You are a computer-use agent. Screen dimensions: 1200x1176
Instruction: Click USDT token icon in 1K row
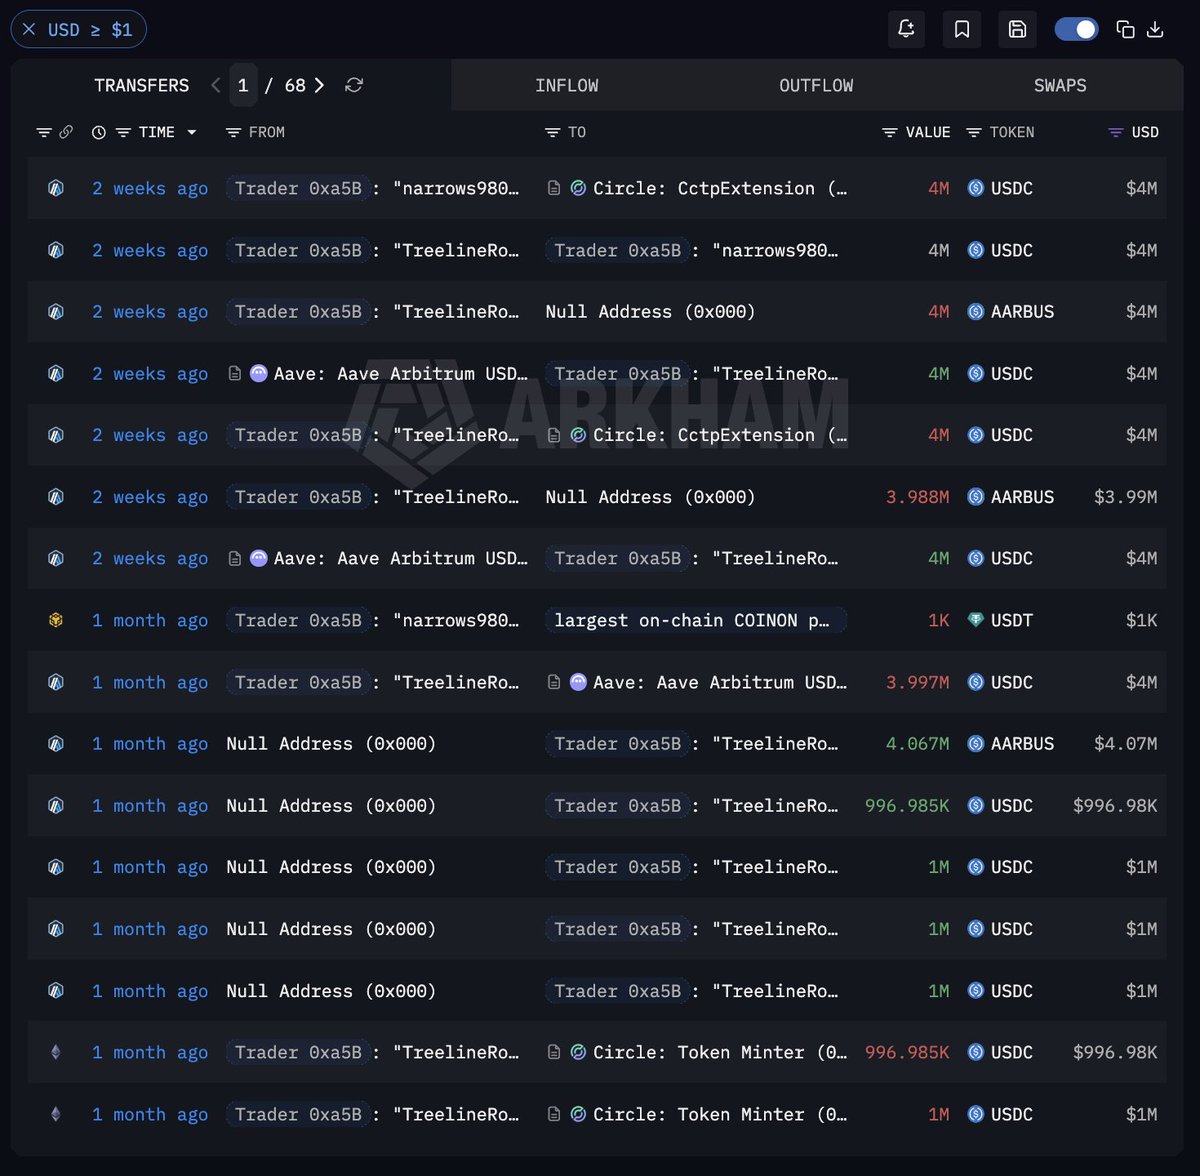976,620
